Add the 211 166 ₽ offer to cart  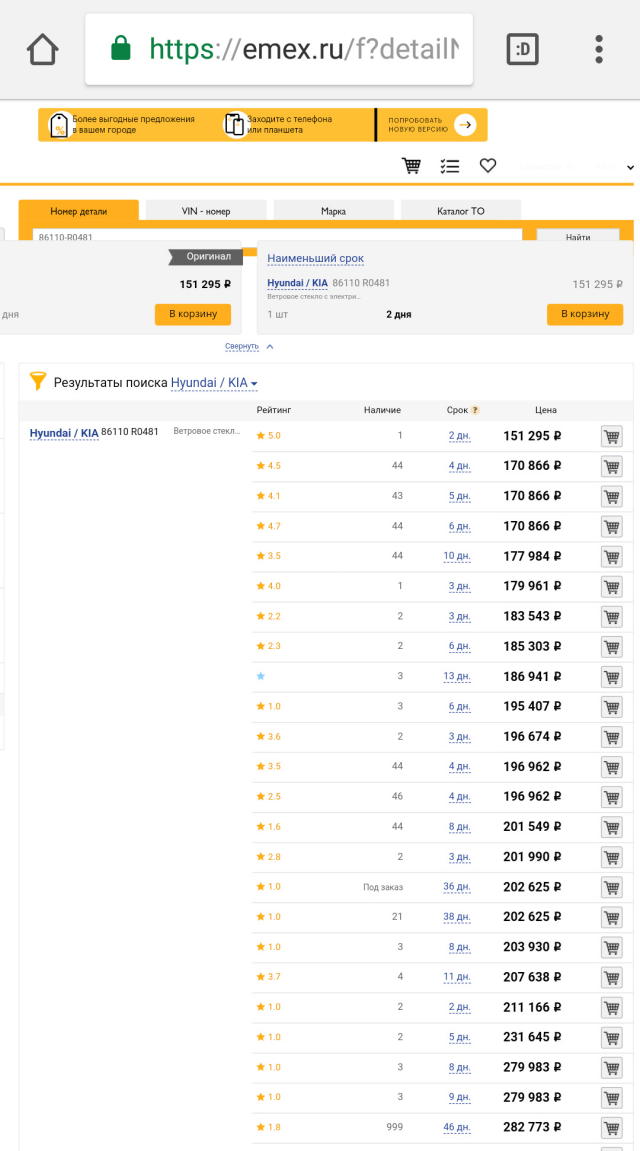[x=611, y=1009]
